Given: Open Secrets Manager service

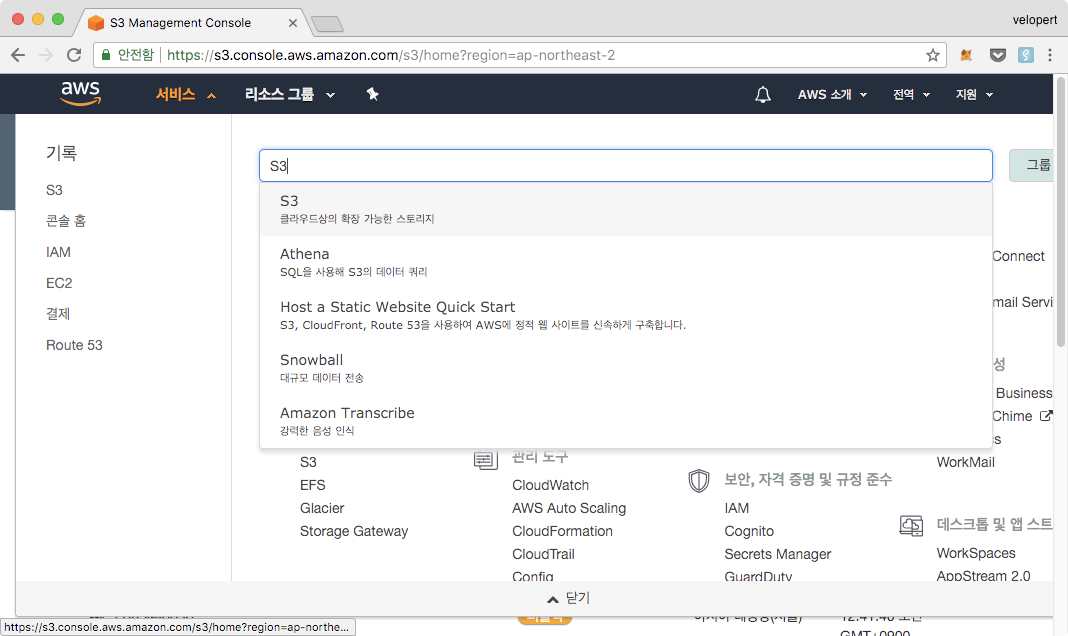Looking at the screenshot, I should pyautogui.click(x=777, y=554).
